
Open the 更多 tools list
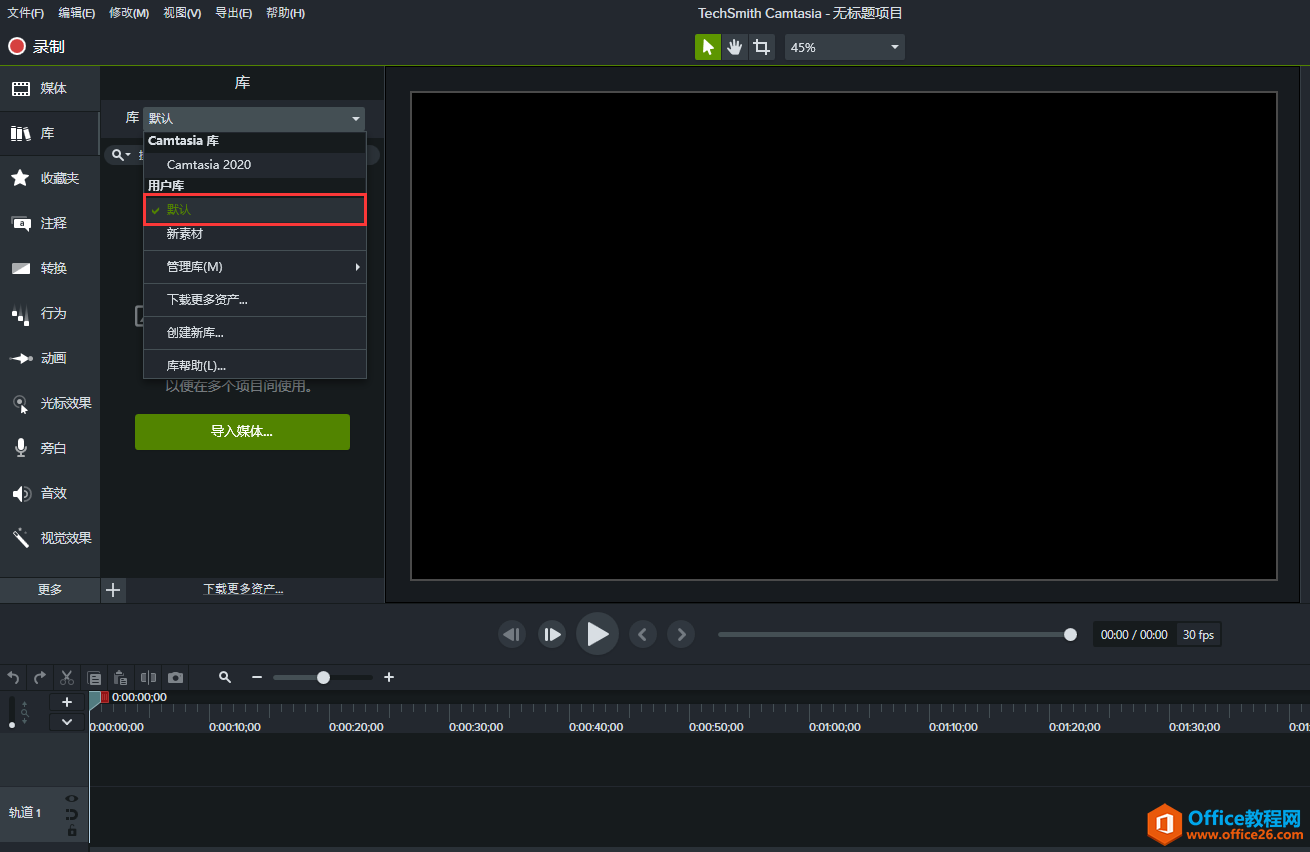[x=50, y=590]
